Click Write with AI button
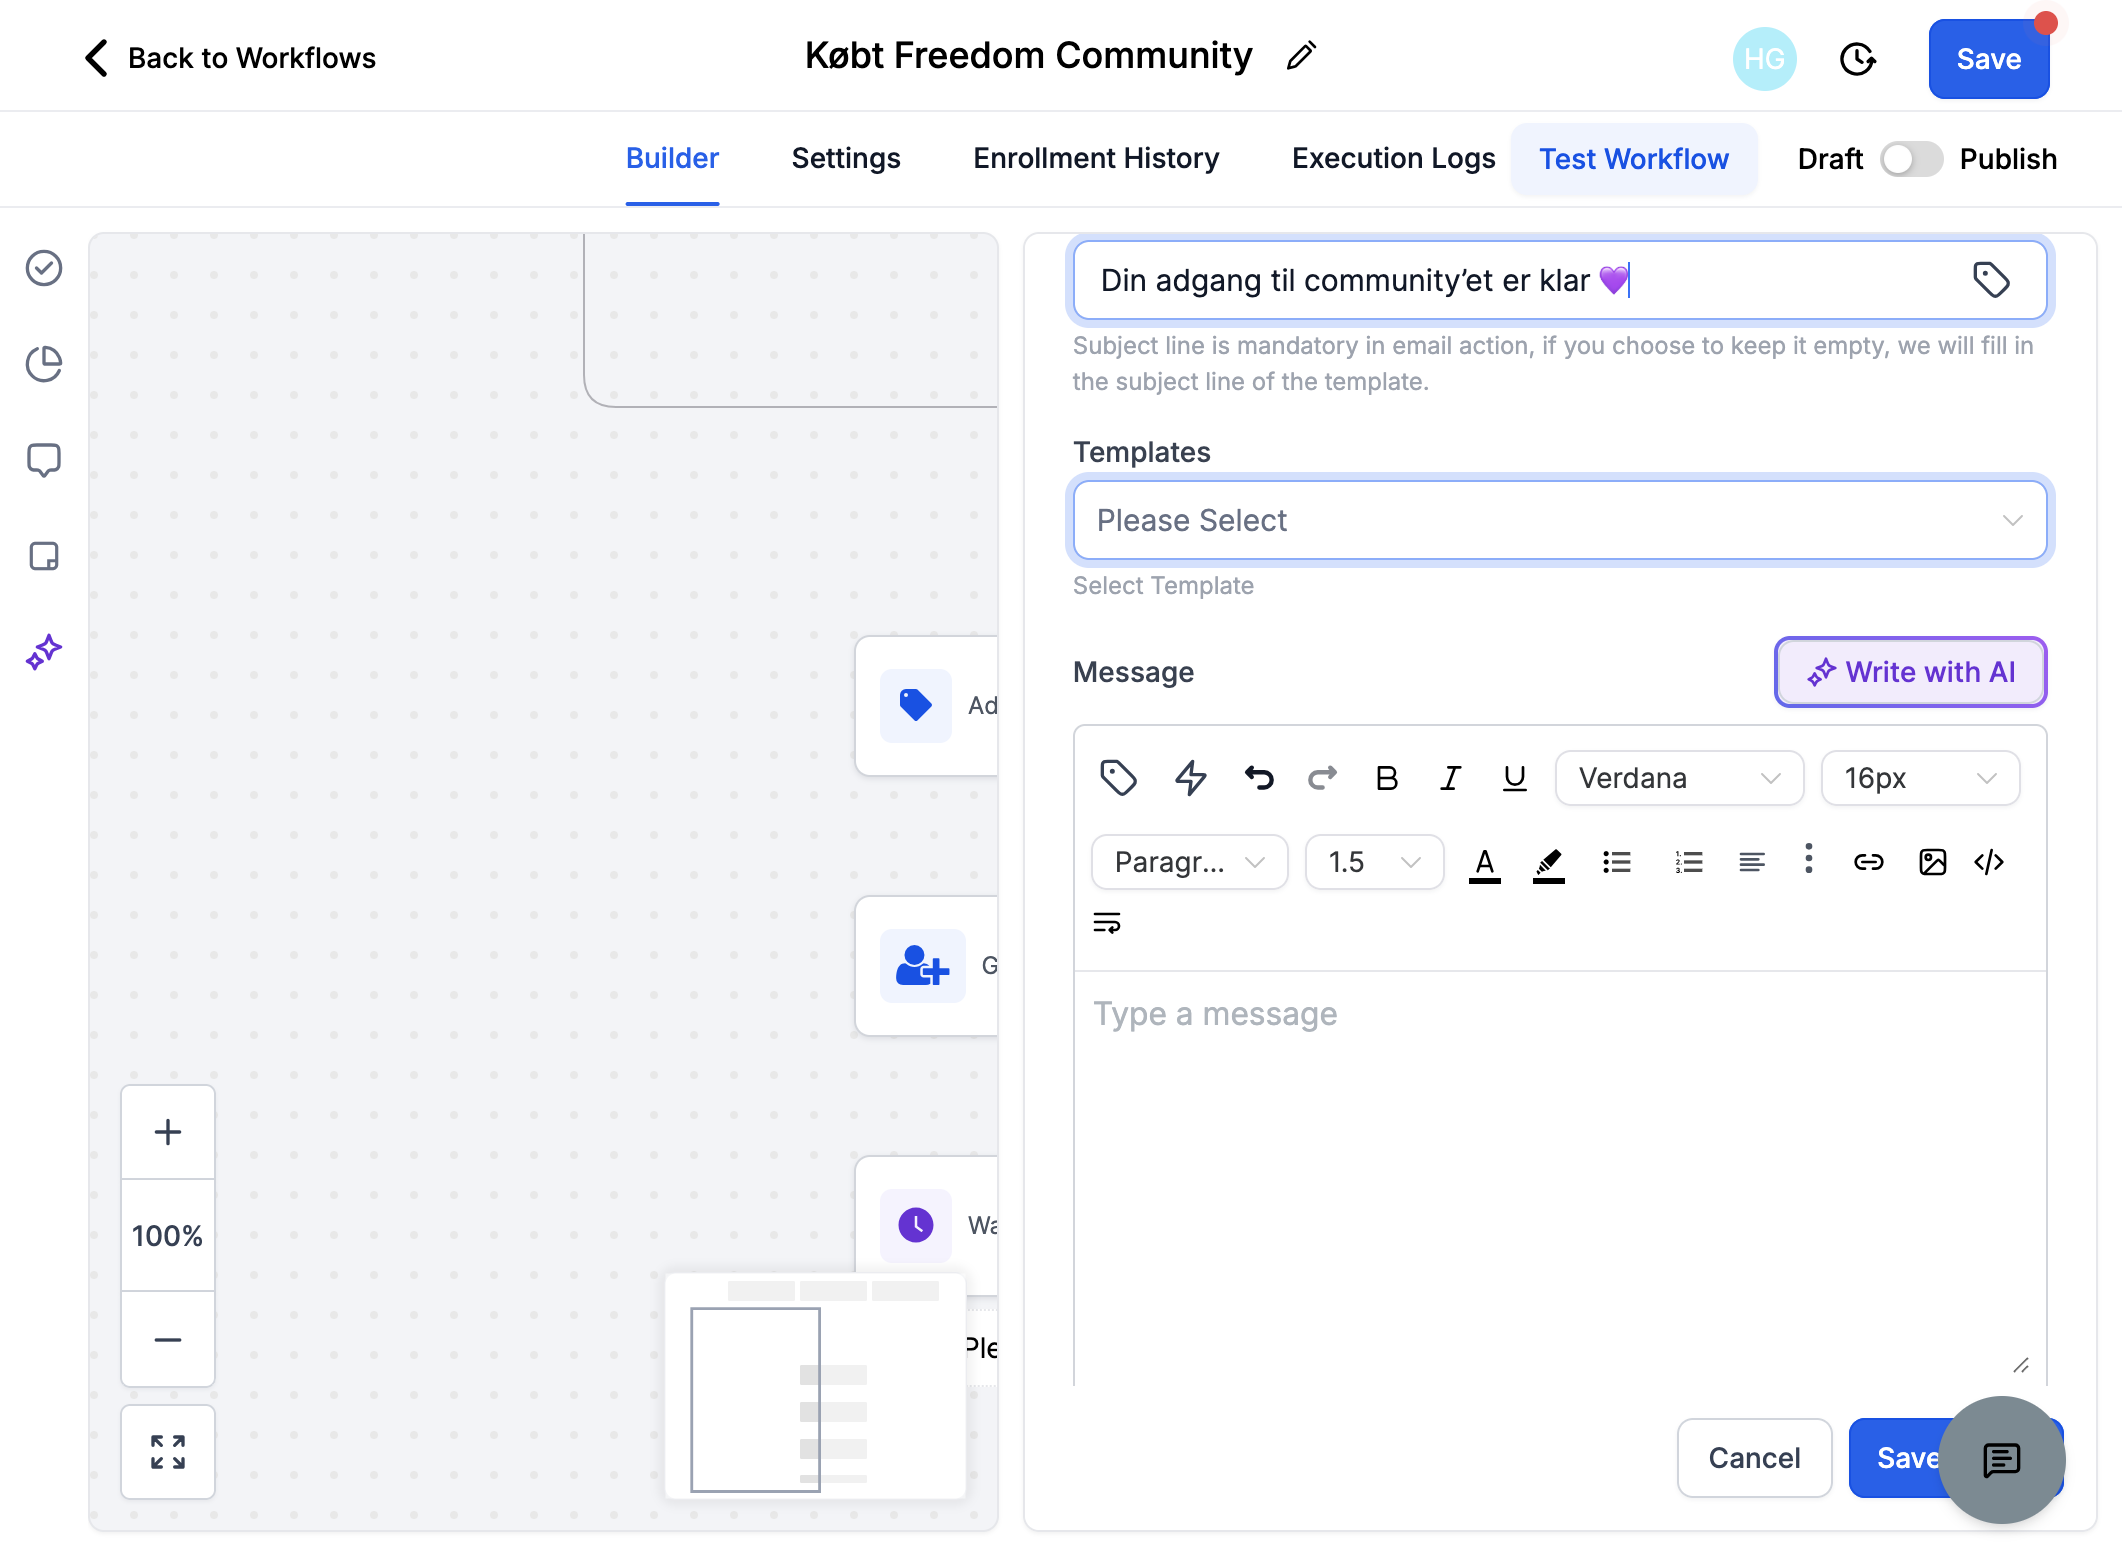Image resolution: width=2122 pixels, height=1556 pixels. coord(1910,672)
